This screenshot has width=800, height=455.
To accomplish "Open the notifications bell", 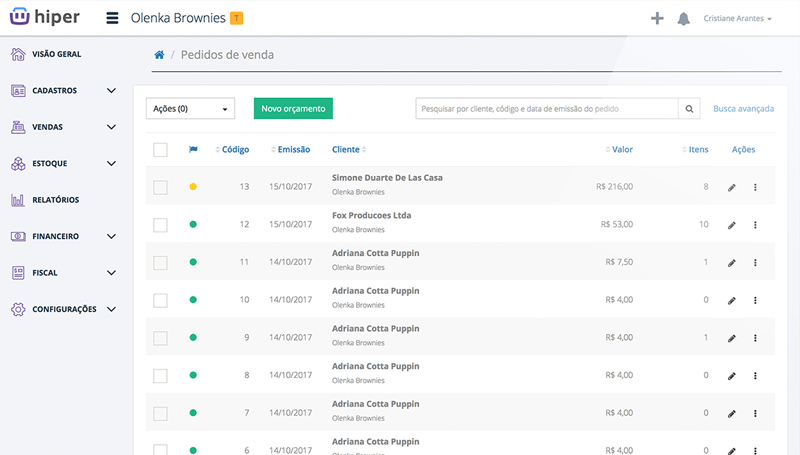I will [684, 18].
